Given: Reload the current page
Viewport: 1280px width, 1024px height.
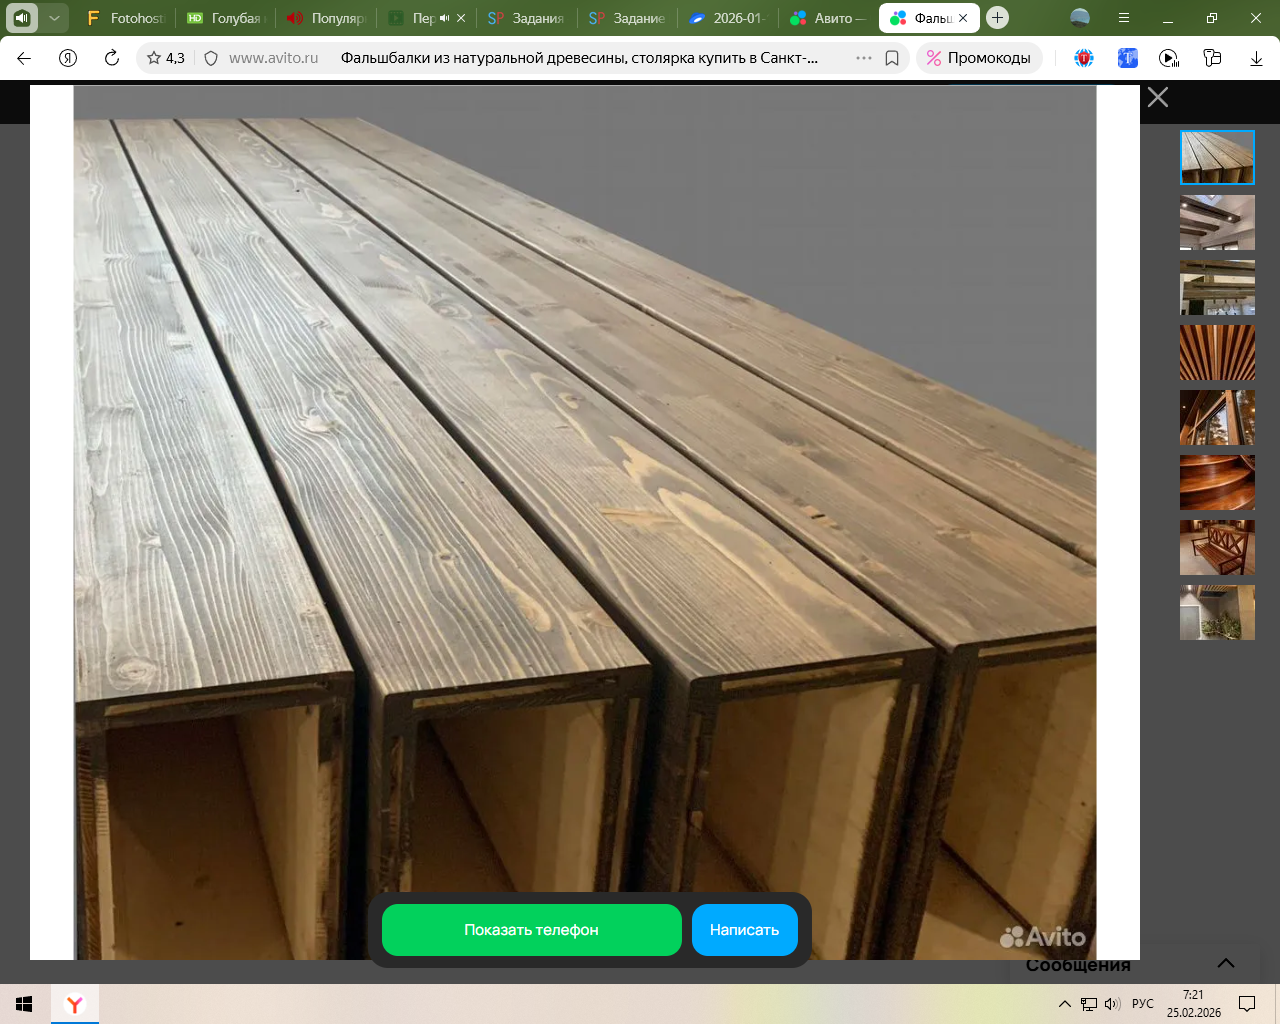Looking at the screenshot, I should (x=112, y=58).
